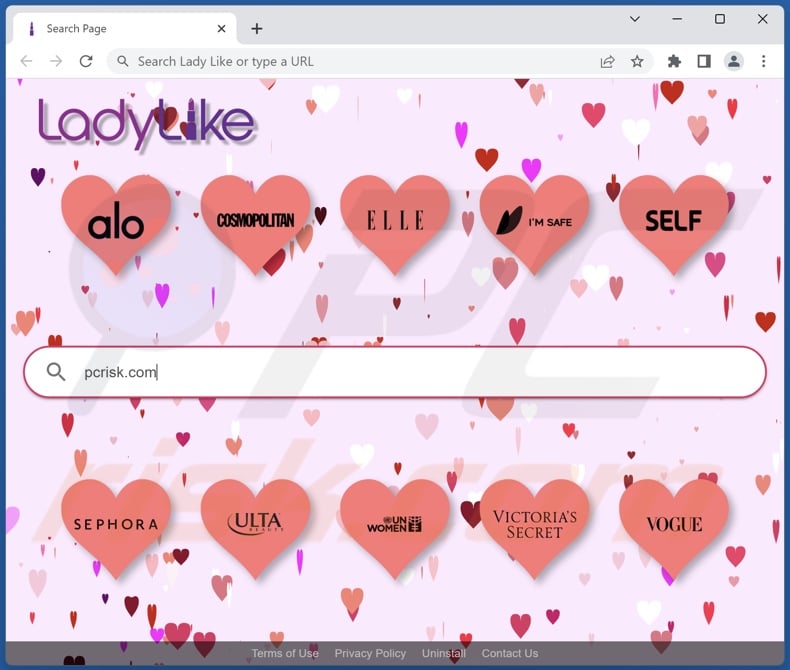This screenshot has width=790, height=670.
Task: Maximize the browser window
Action: [720, 19]
